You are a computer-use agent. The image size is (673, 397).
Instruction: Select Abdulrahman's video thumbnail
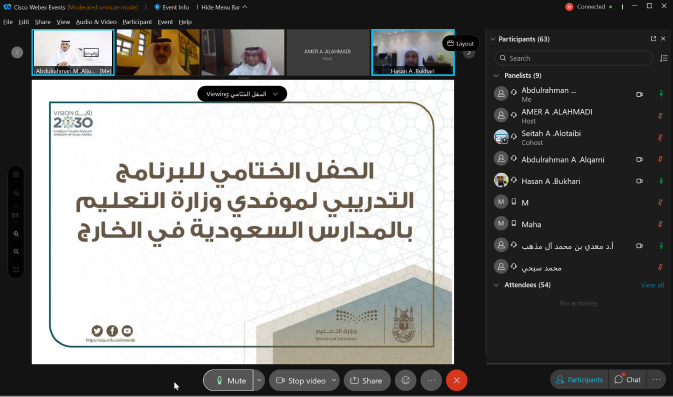[x=73, y=52]
